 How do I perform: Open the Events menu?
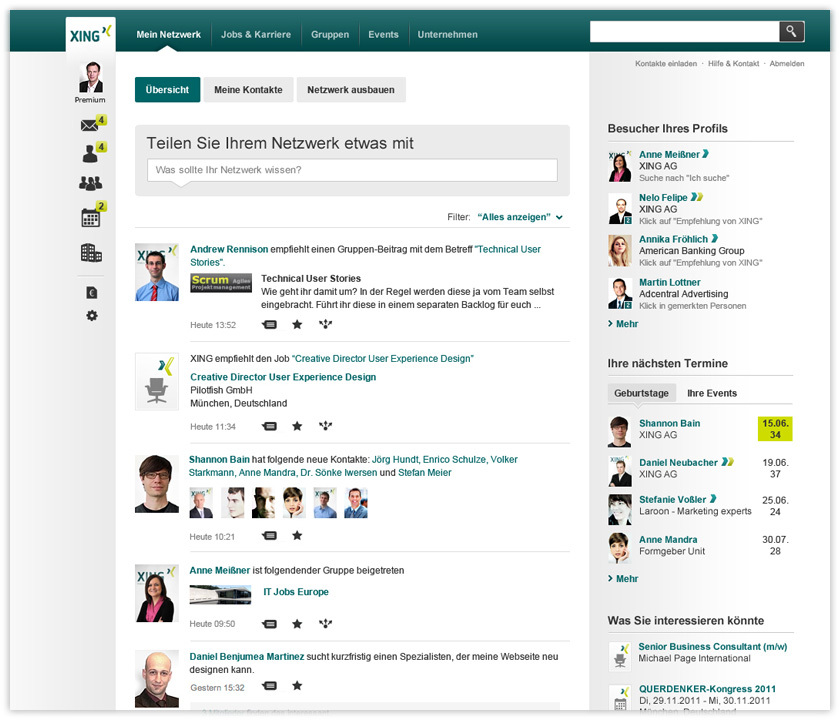pos(384,34)
